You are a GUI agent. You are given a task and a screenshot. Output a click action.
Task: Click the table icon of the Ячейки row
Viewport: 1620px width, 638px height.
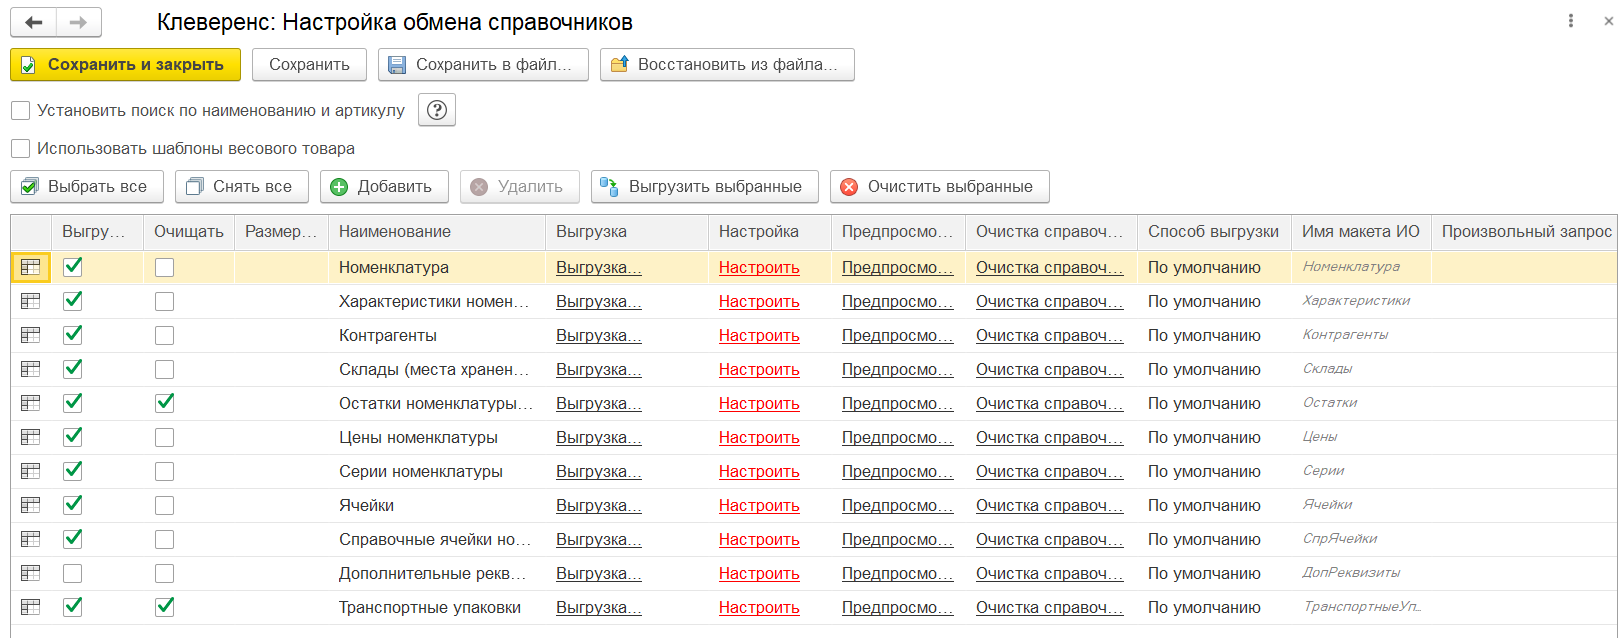31,505
